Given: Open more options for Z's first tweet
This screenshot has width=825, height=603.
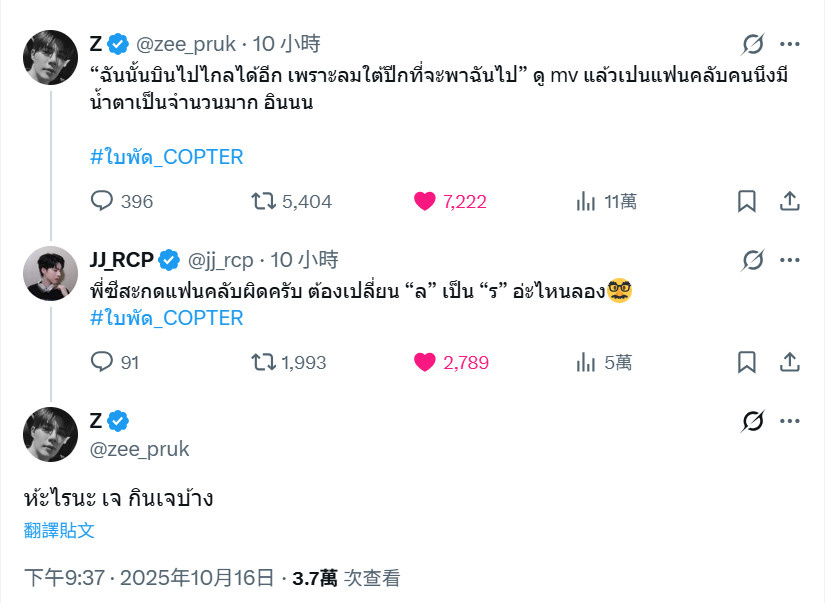Looking at the screenshot, I should pos(790,44).
